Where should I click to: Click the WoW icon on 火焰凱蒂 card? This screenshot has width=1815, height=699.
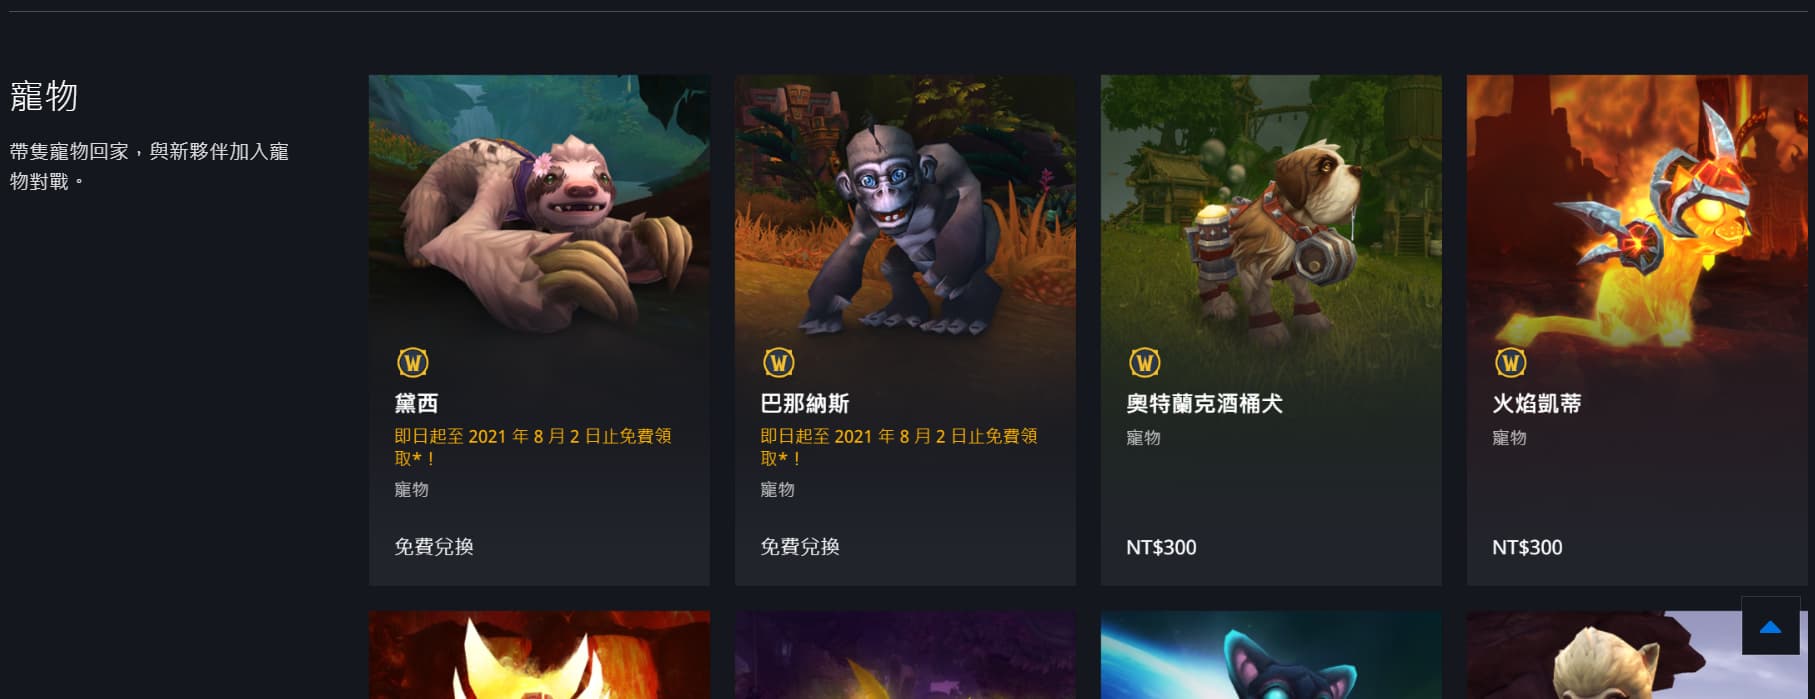click(1511, 362)
